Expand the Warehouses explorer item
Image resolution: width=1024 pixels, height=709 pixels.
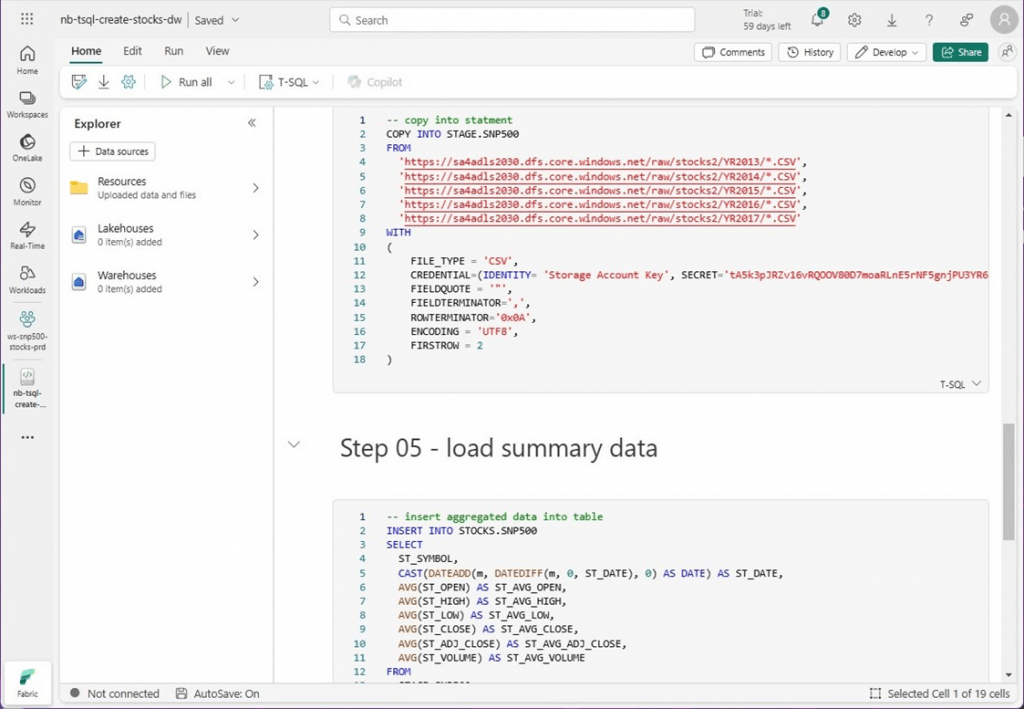(255, 282)
